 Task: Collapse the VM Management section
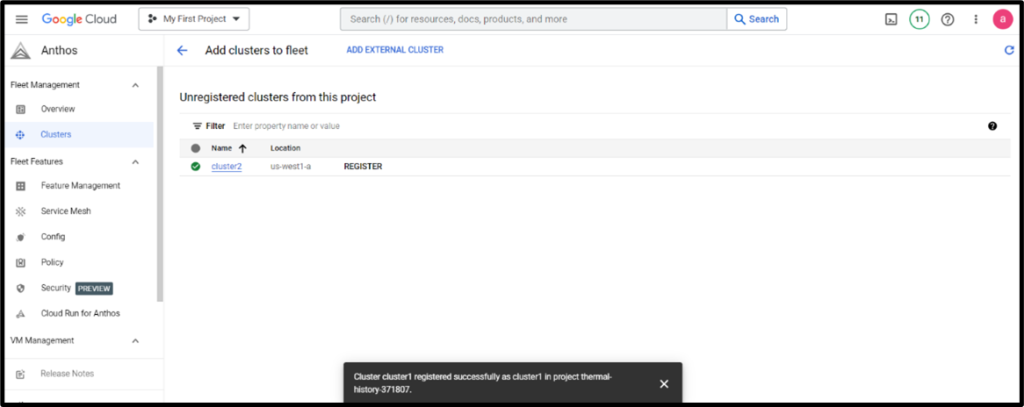[136, 340]
